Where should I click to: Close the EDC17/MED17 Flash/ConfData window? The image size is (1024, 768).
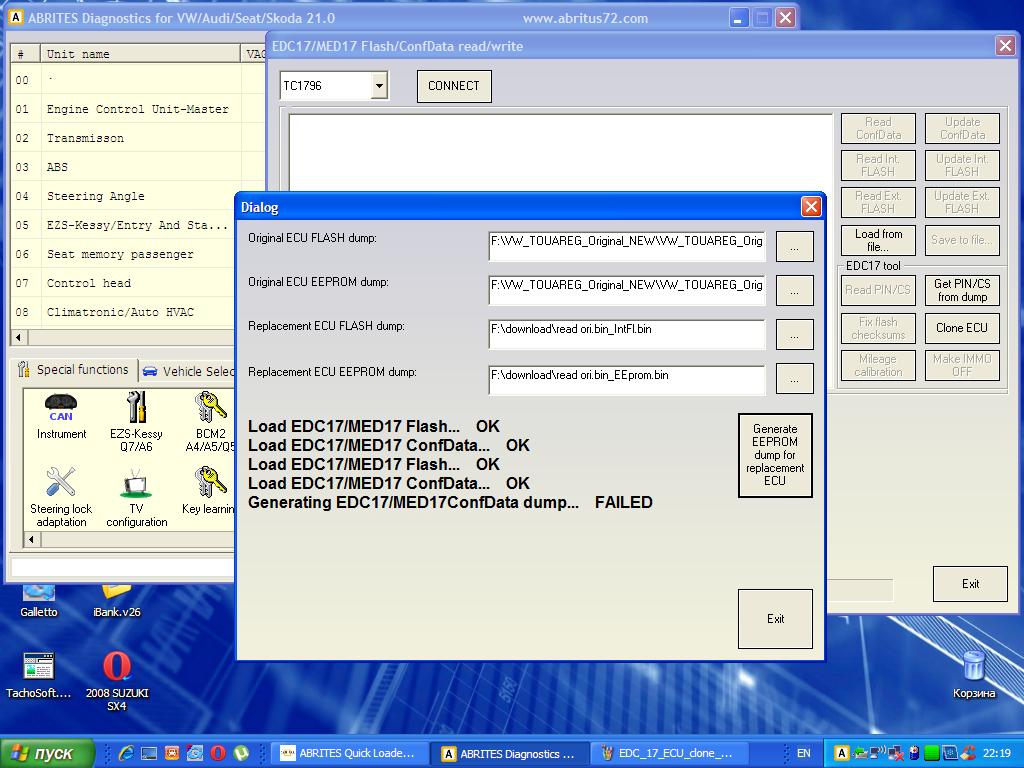(1004, 46)
